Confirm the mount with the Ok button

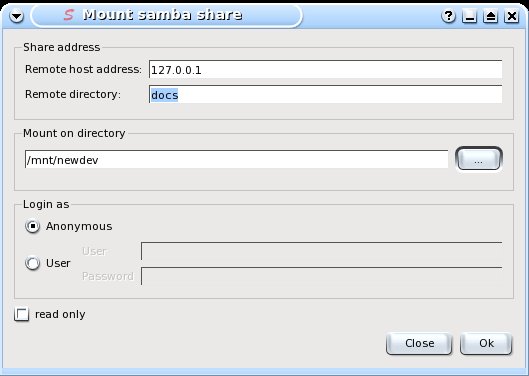[486, 344]
